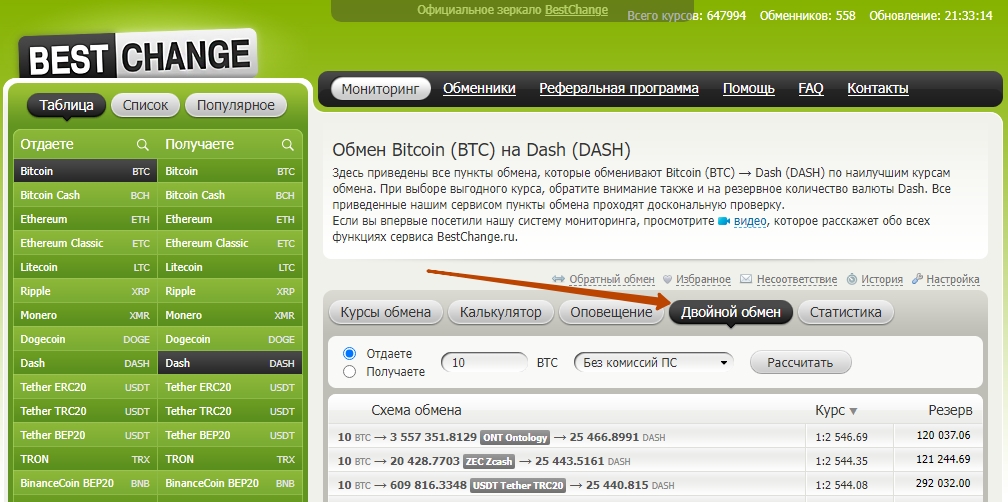Image resolution: width=1008 pixels, height=502 pixels.
Task: Switch to the Список view tab
Action: click(x=145, y=105)
